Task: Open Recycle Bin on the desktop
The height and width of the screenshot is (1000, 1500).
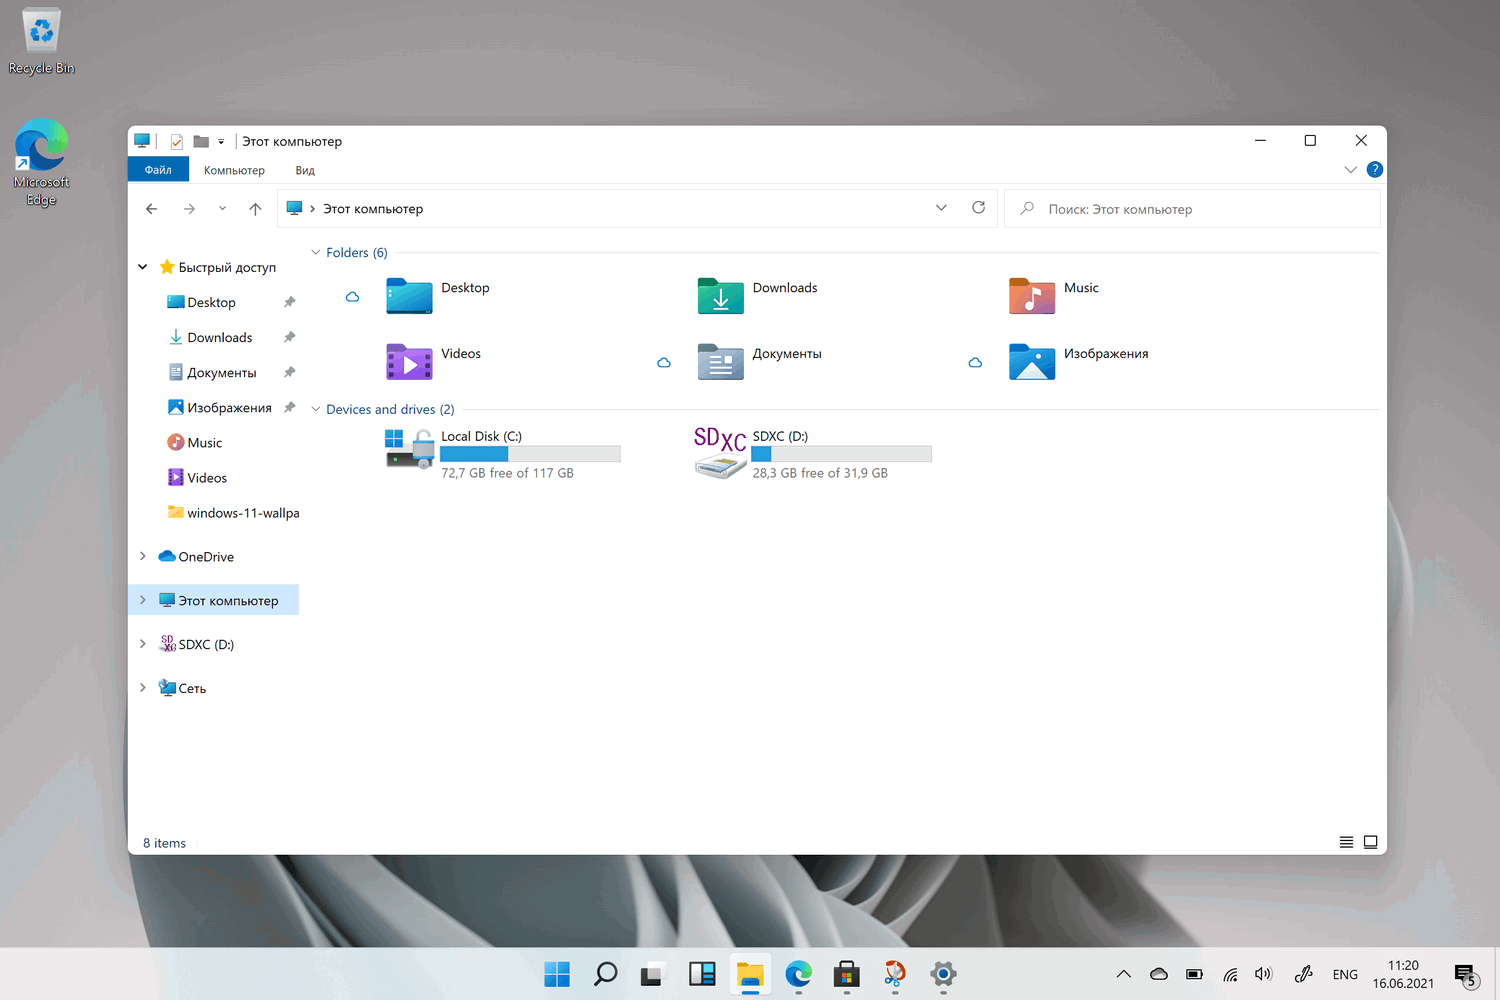Action: click(41, 41)
